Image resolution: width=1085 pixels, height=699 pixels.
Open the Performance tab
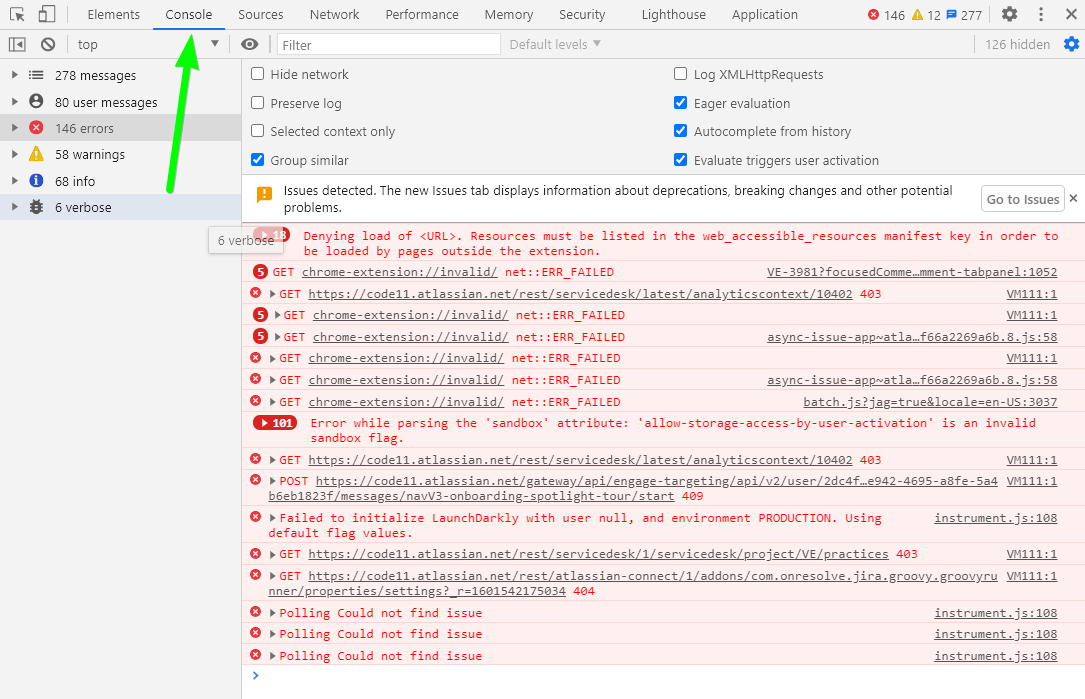pos(422,15)
